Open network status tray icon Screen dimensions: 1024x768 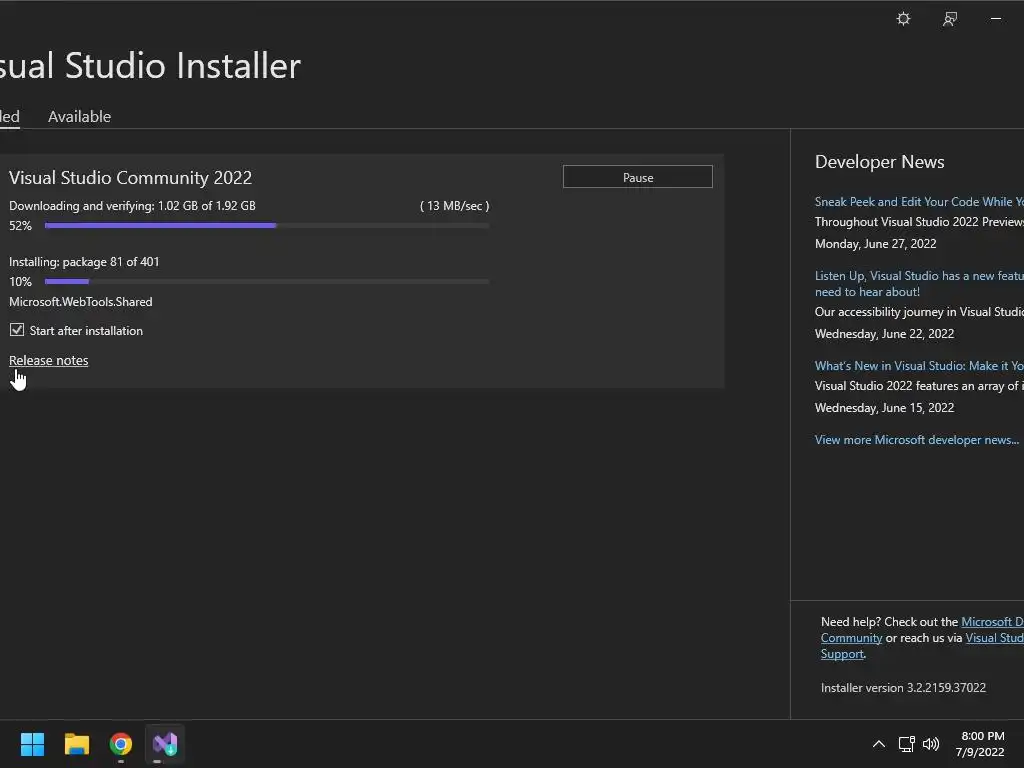pyautogui.click(x=906, y=744)
